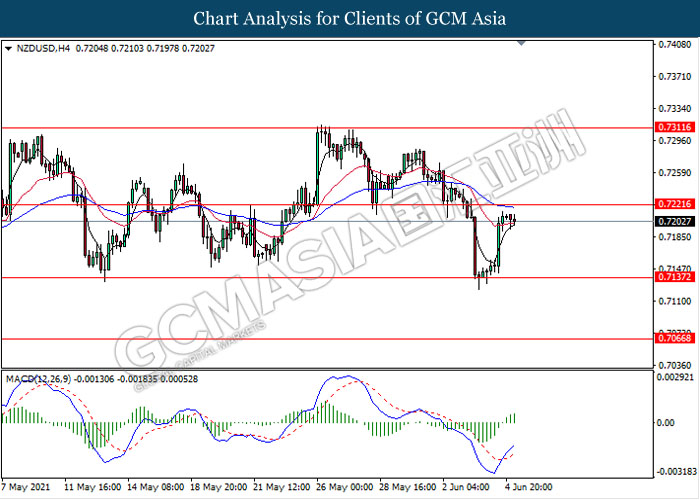Click the 14 May 08:00 time label
Image resolution: width=700 pixels, height=500 pixels.
(155, 487)
